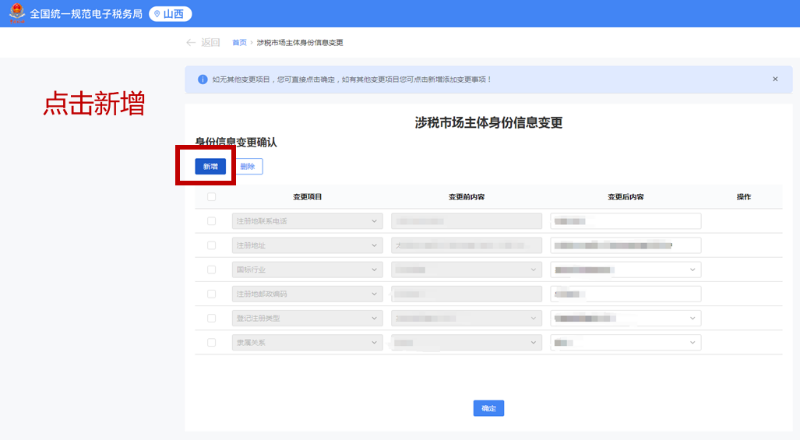The image size is (800, 440).
Task: Click the 确定 button
Action: pyautogui.click(x=487, y=408)
